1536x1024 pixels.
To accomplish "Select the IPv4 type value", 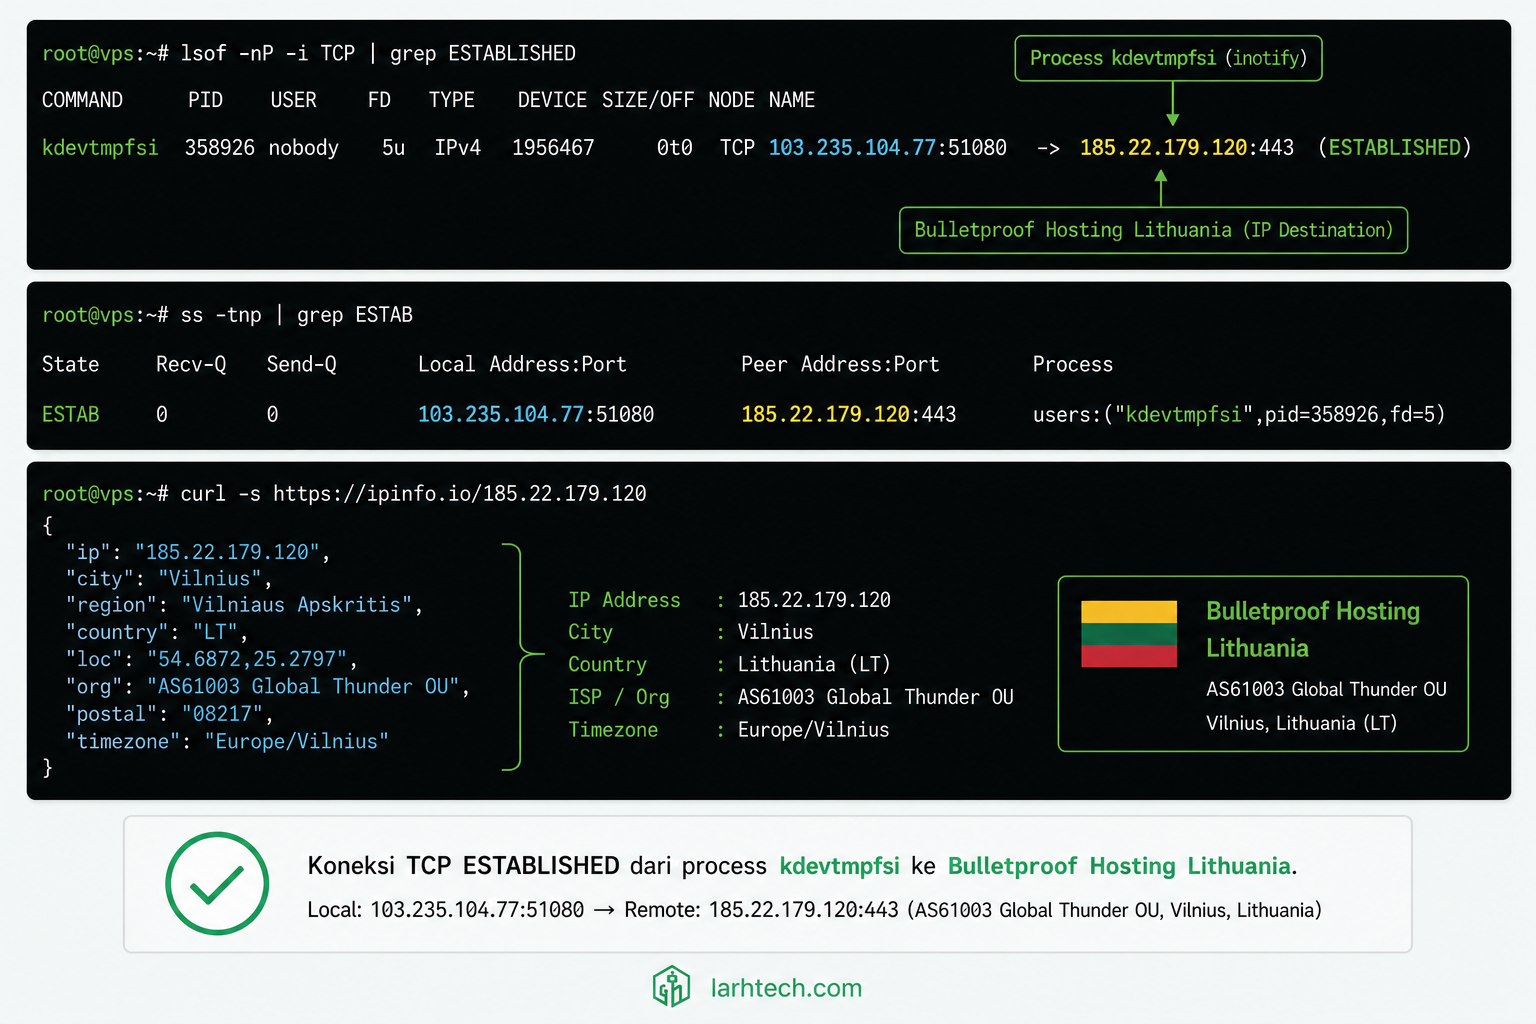I will pyautogui.click(x=458, y=148).
